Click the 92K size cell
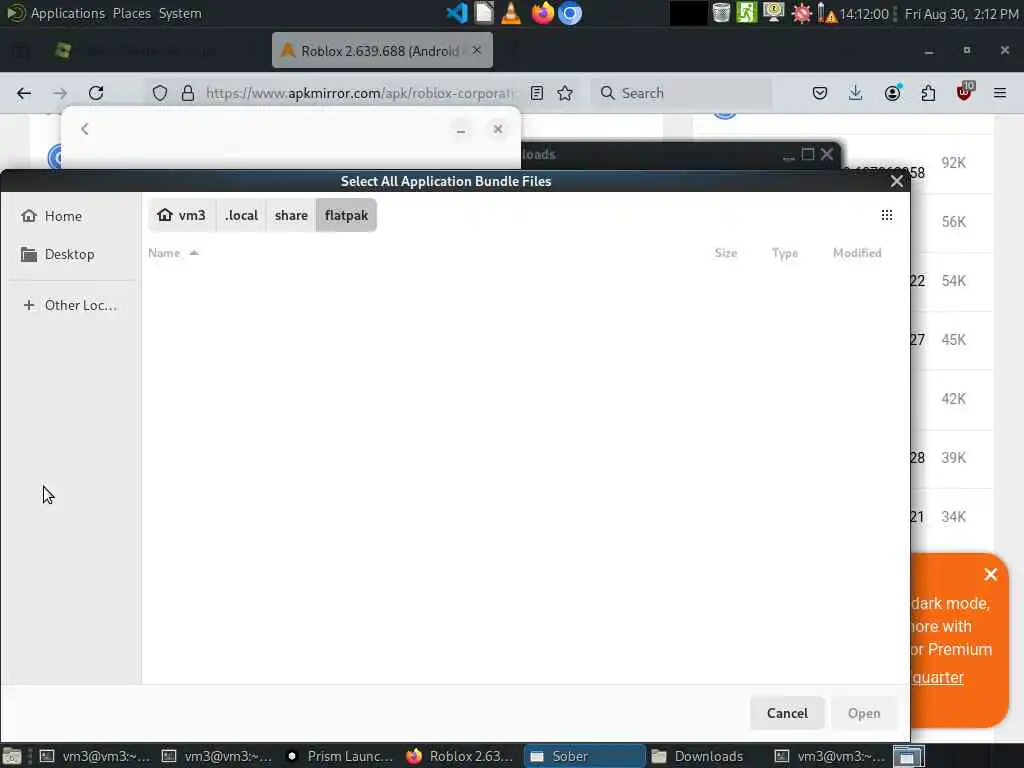Screen dimensions: 1024x768 (953, 163)
